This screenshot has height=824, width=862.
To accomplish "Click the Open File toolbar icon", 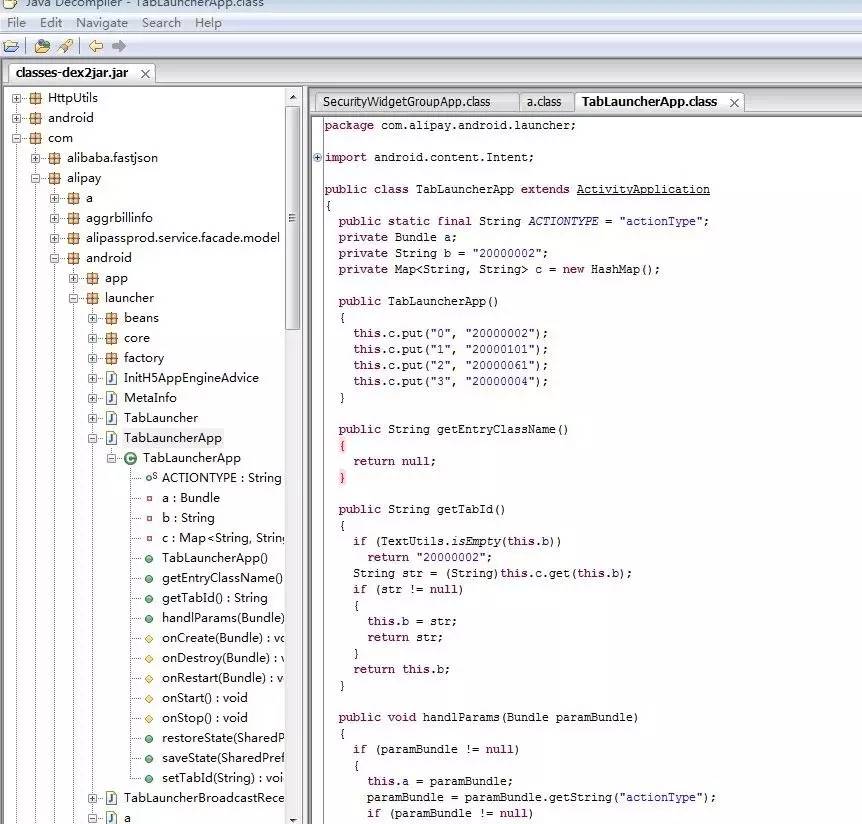I will [12, 46].
